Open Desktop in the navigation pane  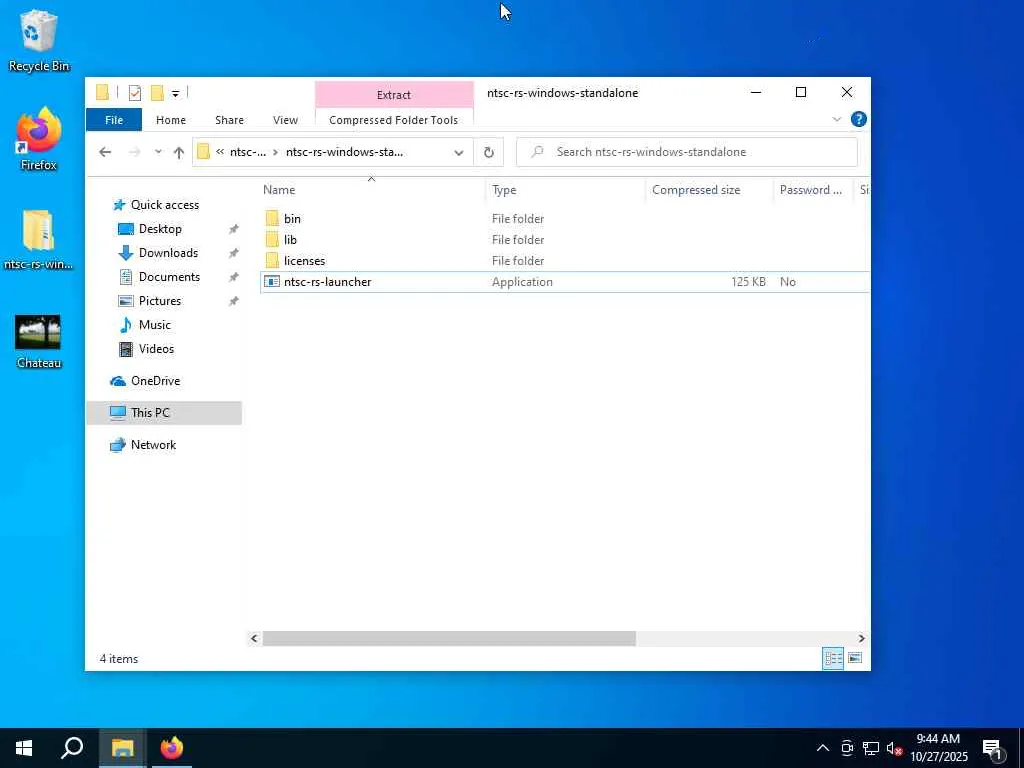(x=160, y=229)
